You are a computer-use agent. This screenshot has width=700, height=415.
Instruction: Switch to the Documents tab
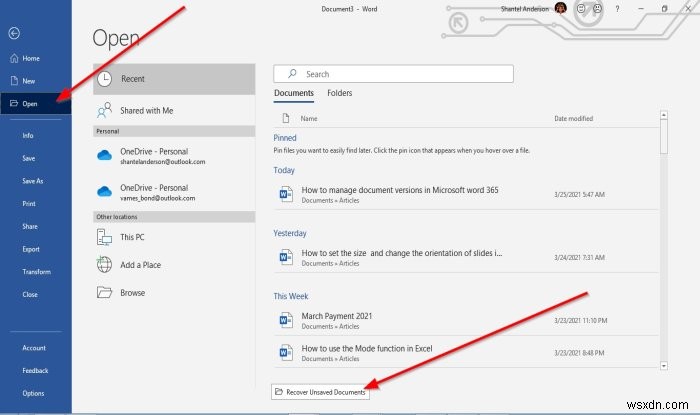[294, 93]
